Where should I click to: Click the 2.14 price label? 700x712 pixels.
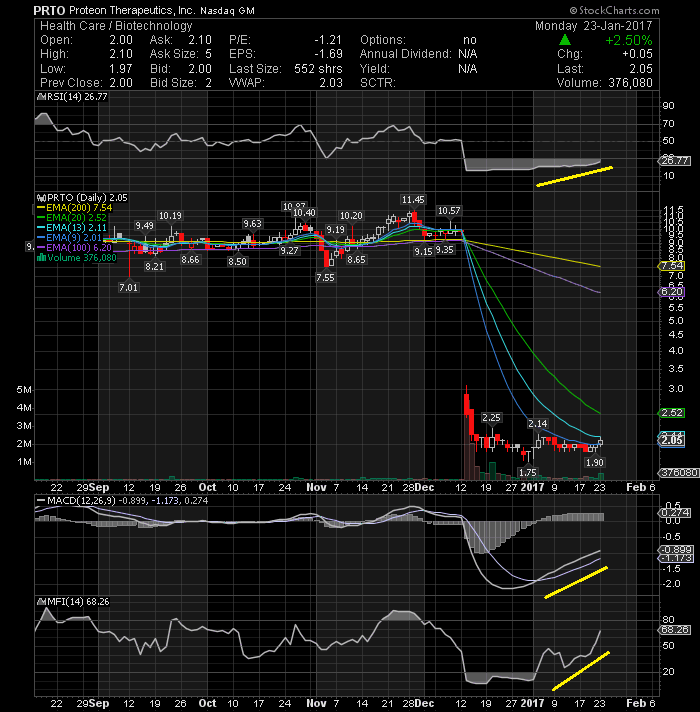(x=537, y=424)
